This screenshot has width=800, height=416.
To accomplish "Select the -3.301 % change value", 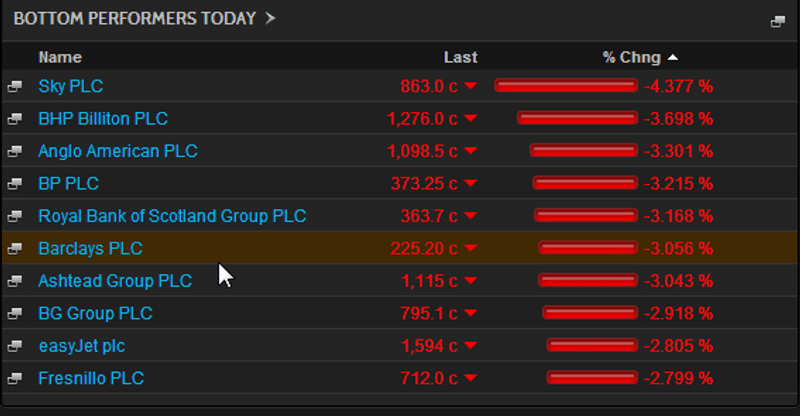I will click(679, 151).
